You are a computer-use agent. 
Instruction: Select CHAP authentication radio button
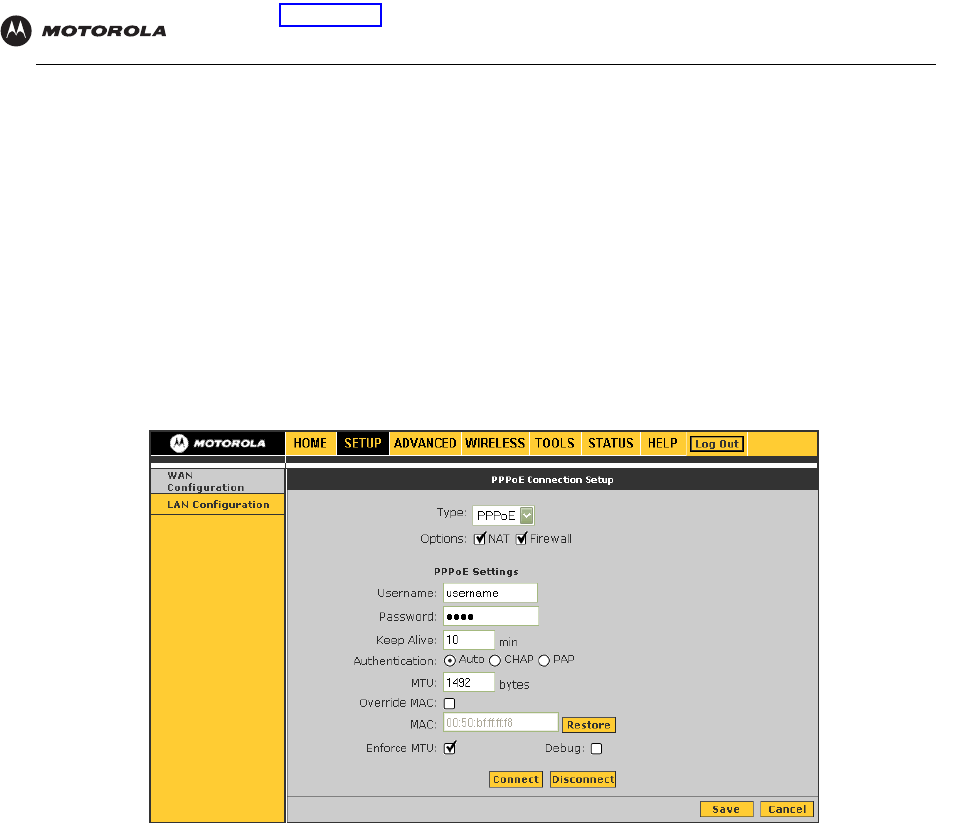pyautogui.click(x=495, y=660)
